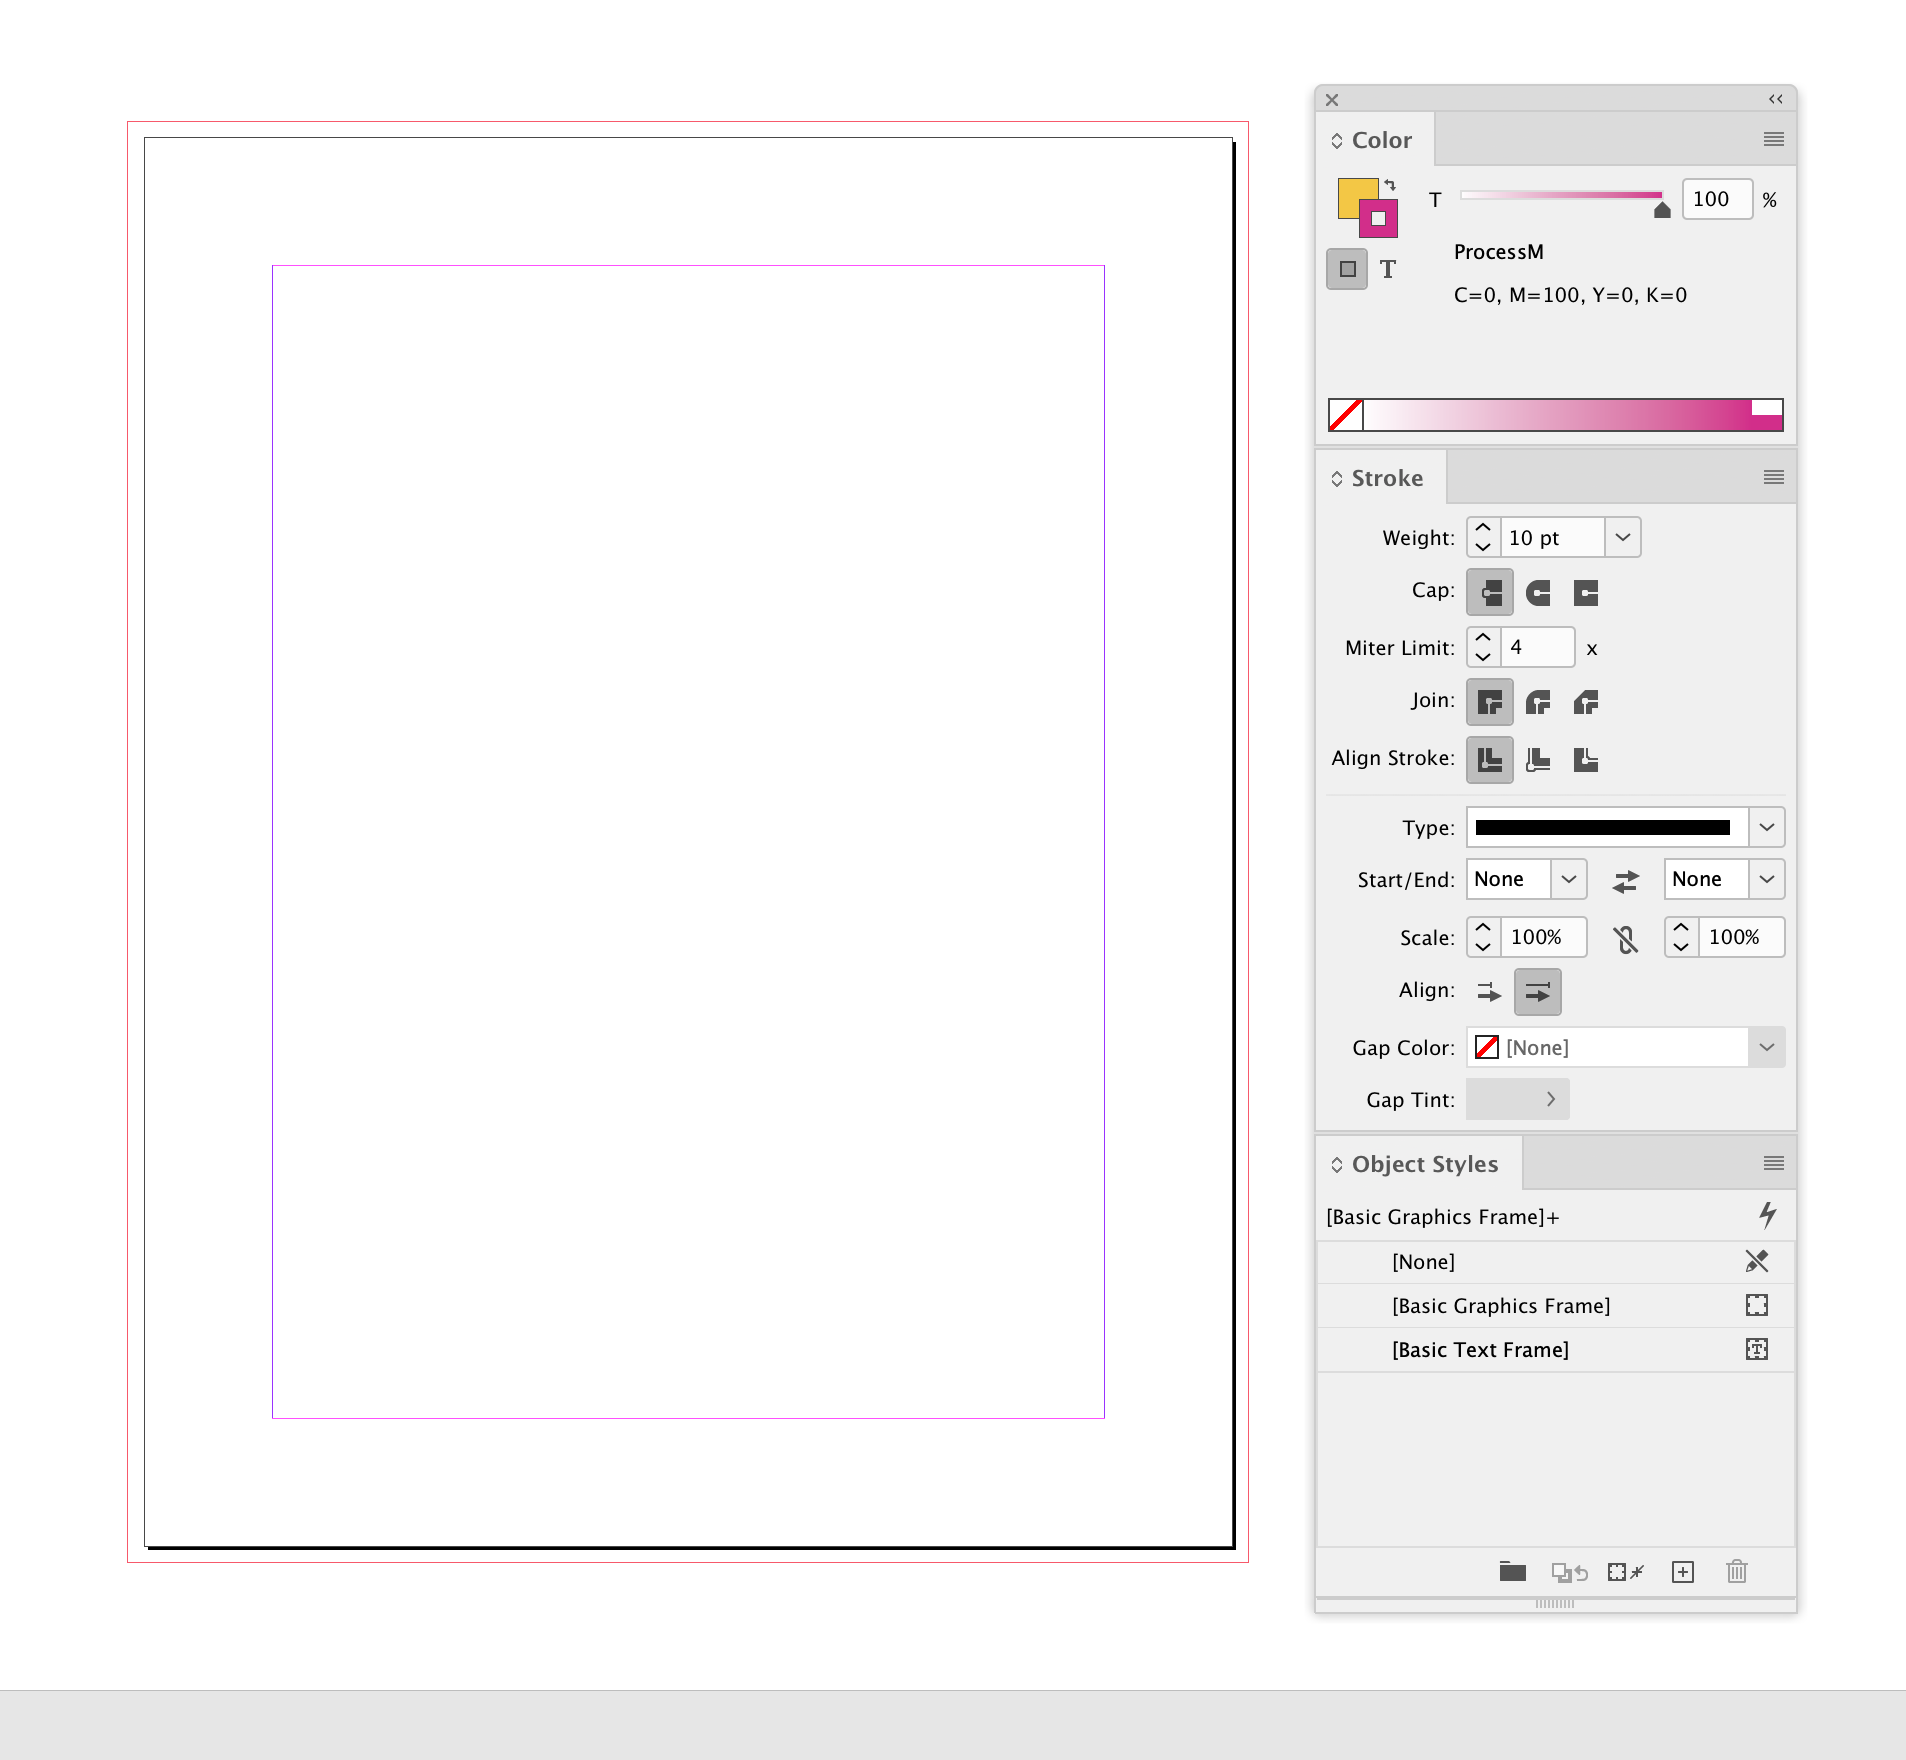Click the Object Styles panel tab
The height and width of the screenshot is (1760, 1906).
1423,1163
